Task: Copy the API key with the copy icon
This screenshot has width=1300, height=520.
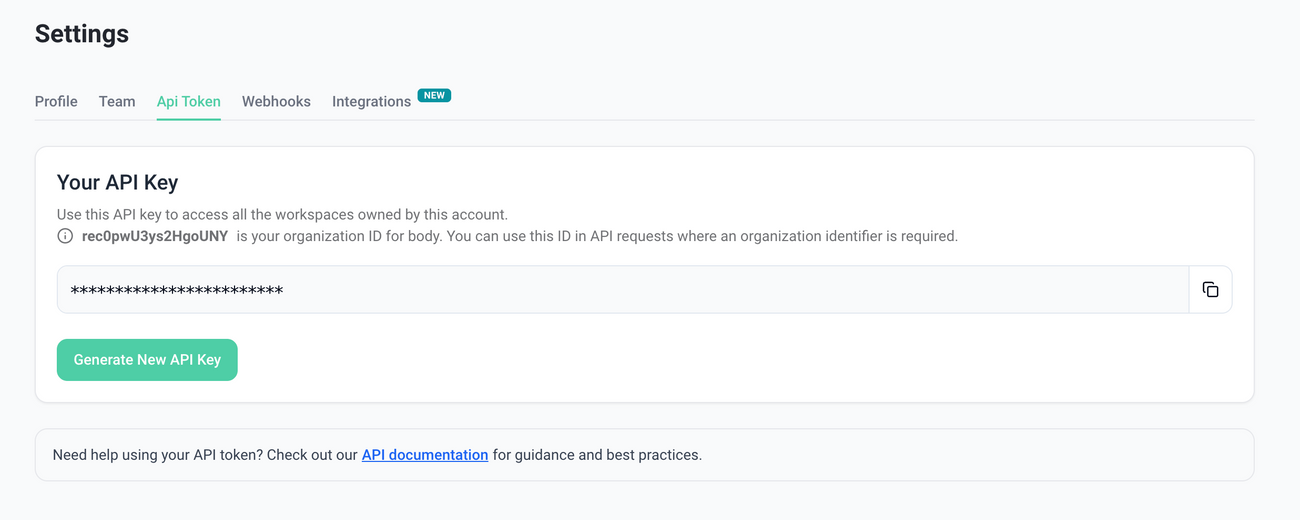Action: coord(1210,290)
